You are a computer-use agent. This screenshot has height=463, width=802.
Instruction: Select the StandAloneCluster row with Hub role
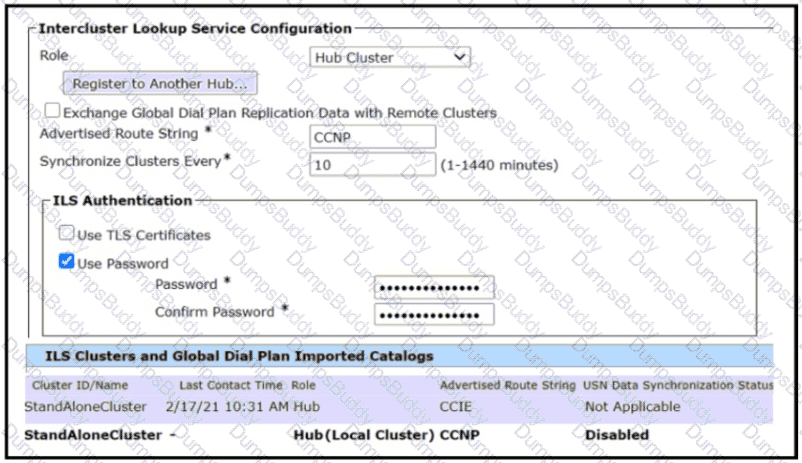pyautogui.click(x=85, y=407)
